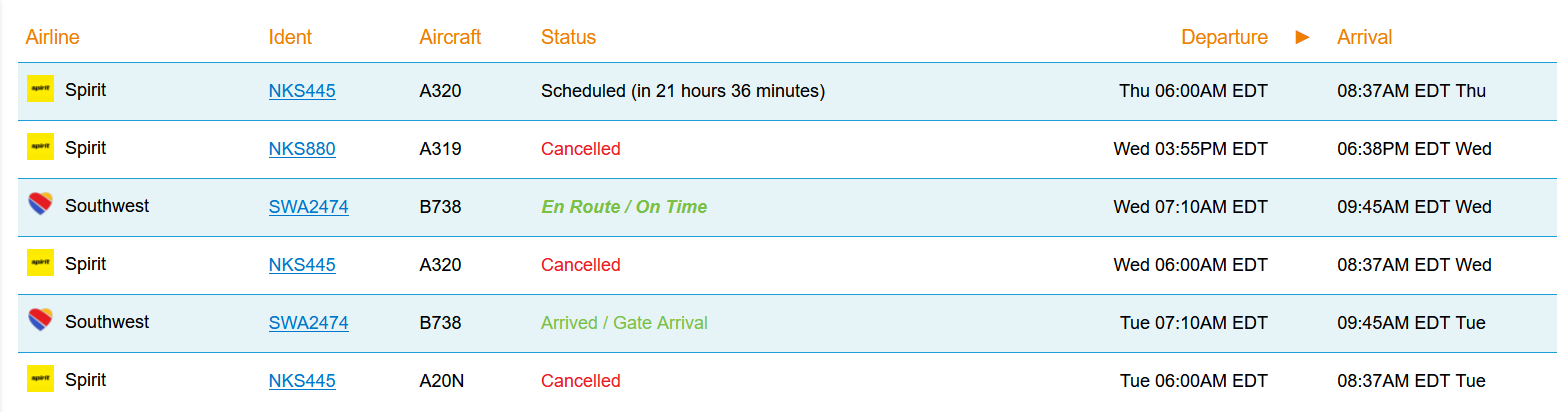Sort by the Departure column header
1557x412 pixels.
point(1224,37)
